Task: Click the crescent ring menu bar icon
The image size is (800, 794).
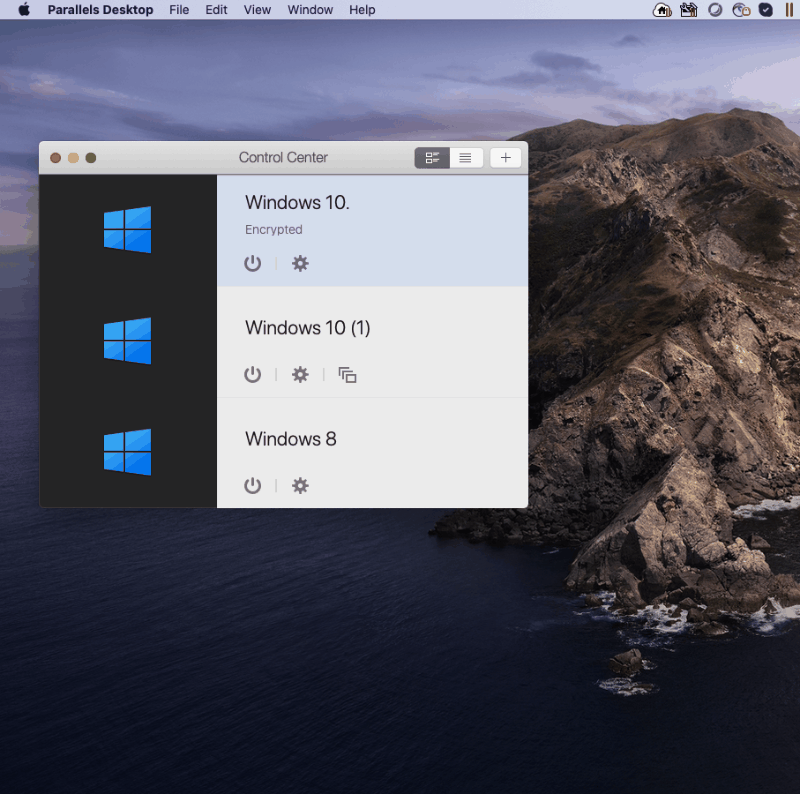Action: 715,10
